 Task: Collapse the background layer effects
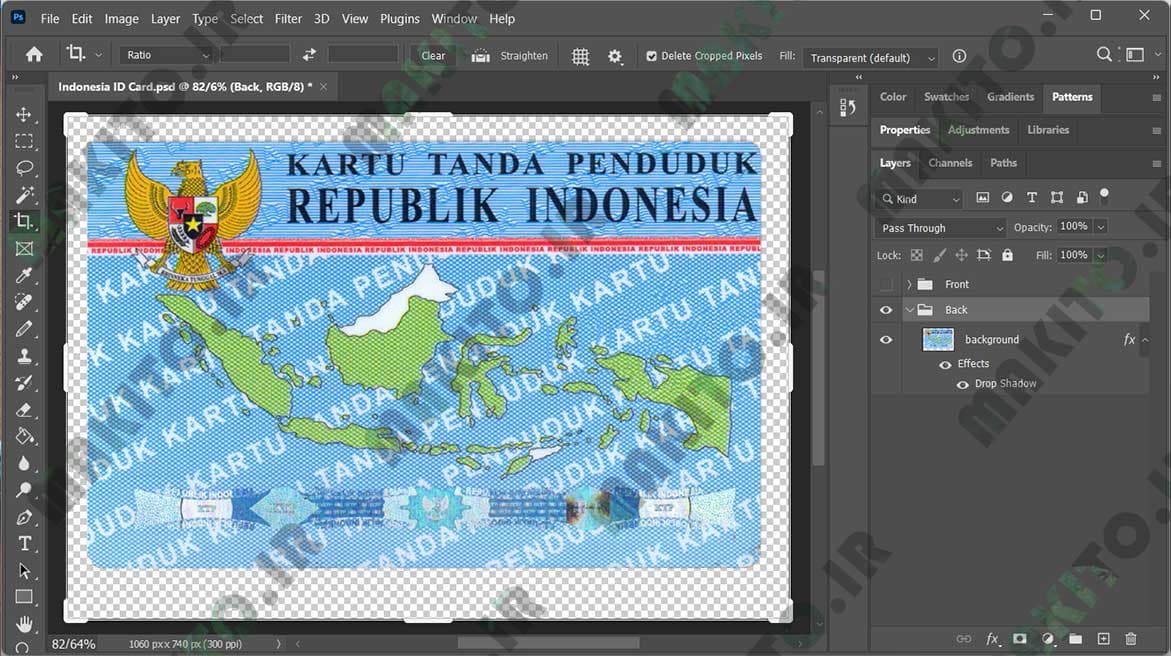click(1146, 340)
